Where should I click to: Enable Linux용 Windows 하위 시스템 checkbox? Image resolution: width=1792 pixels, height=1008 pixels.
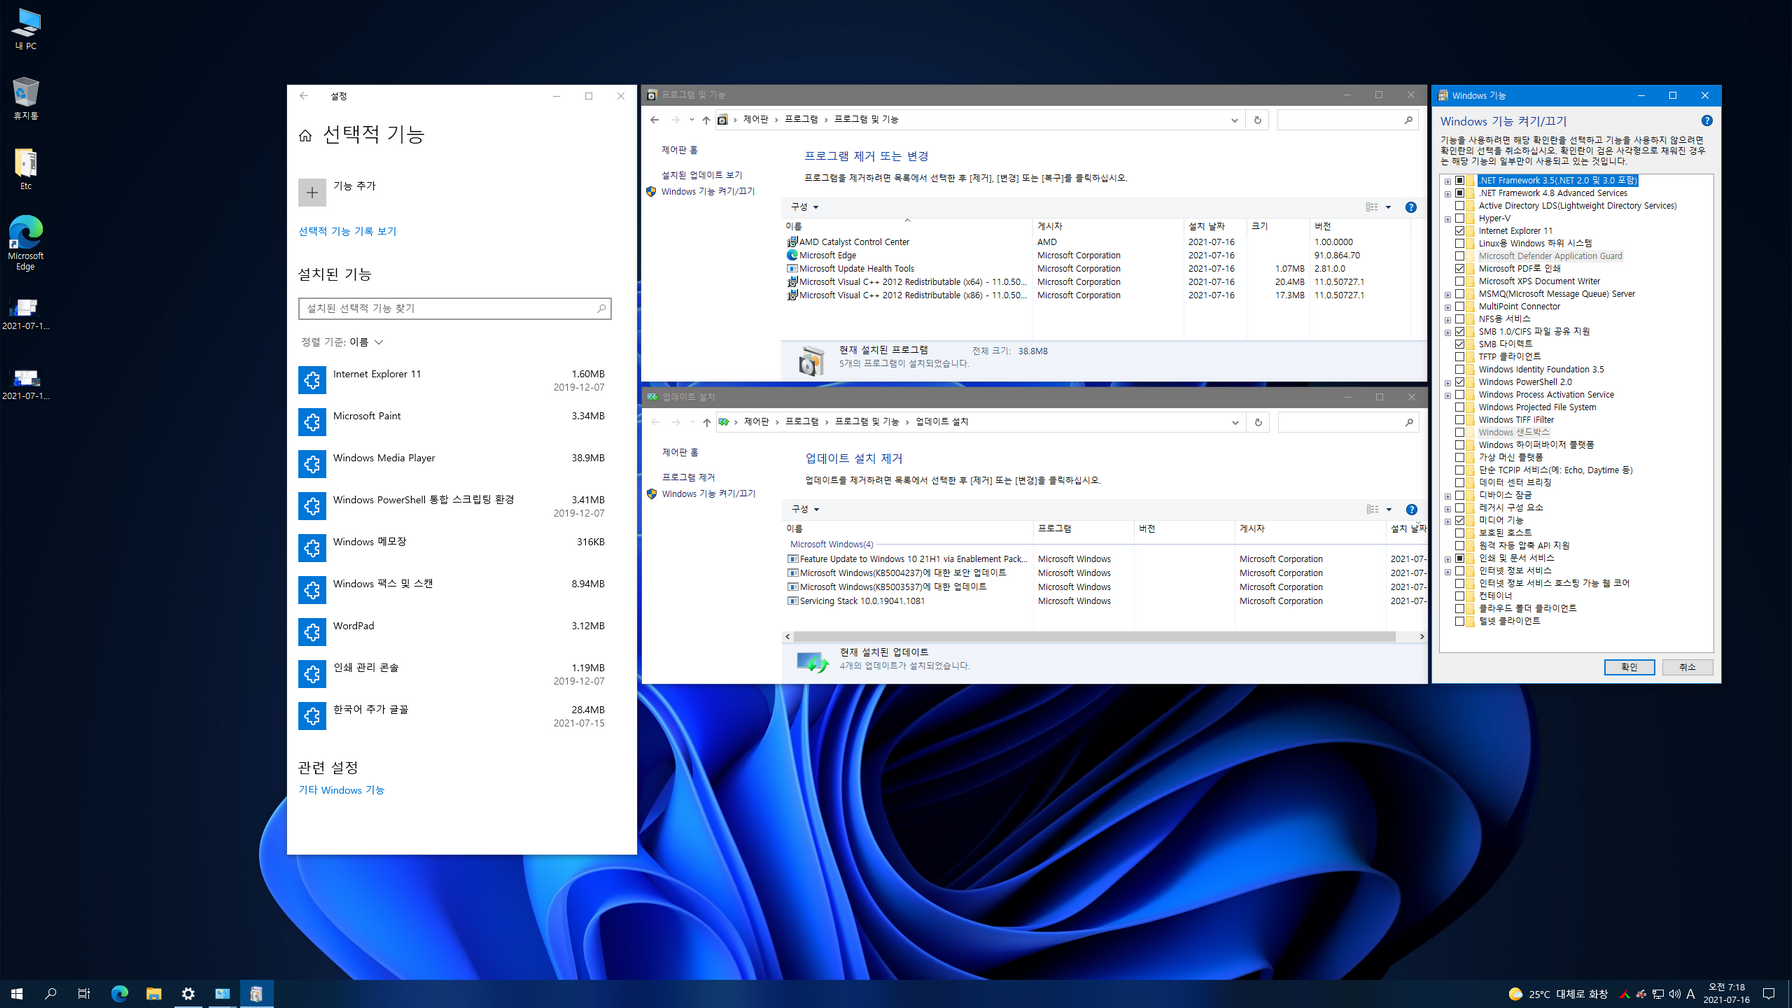pos(1460,243)
